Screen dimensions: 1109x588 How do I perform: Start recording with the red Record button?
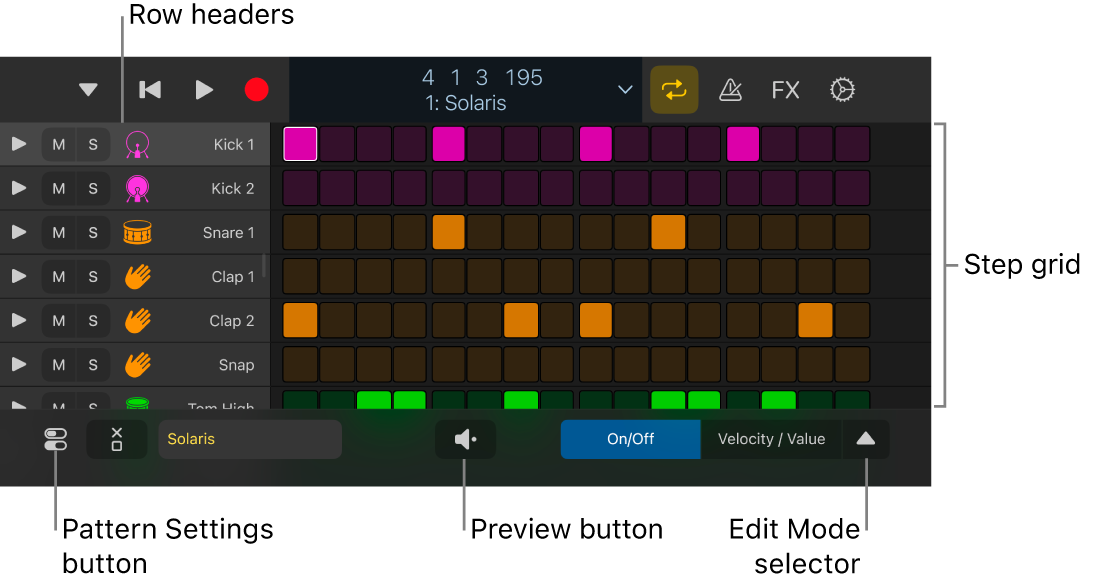tap(256, 89)
